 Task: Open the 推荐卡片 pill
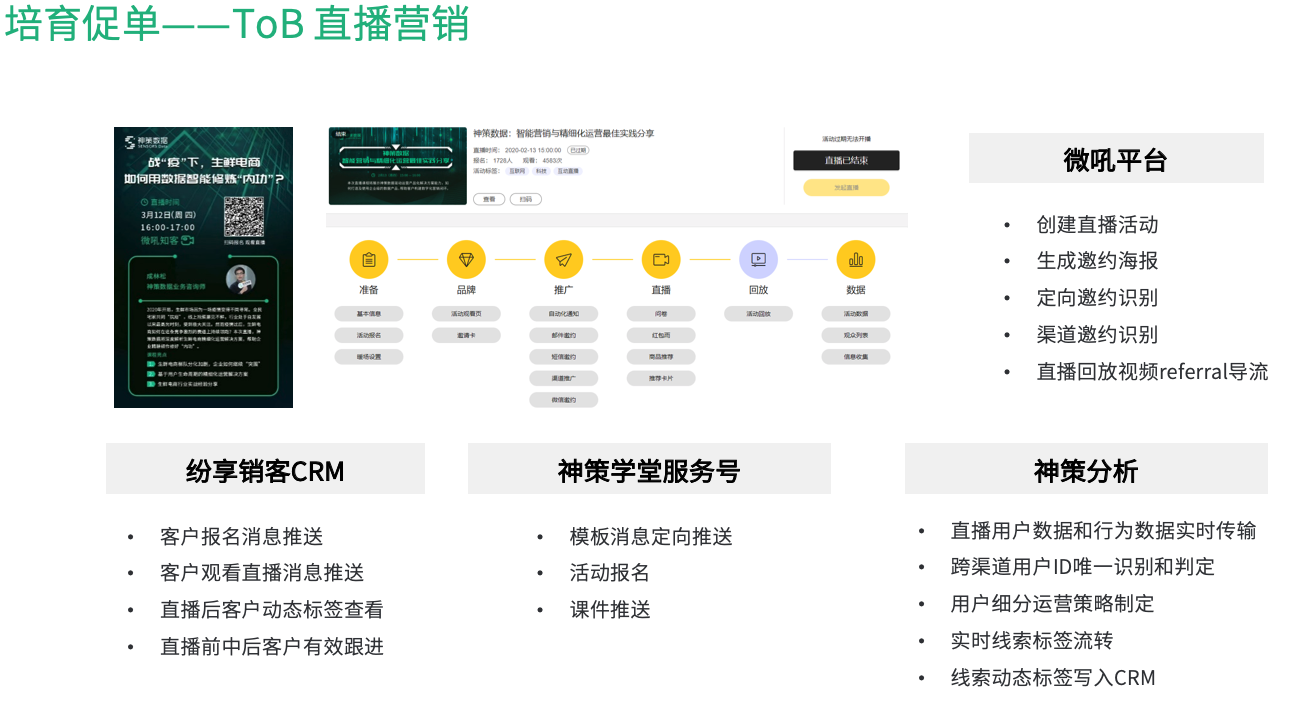pyautogui.click(x=661, y=379)
